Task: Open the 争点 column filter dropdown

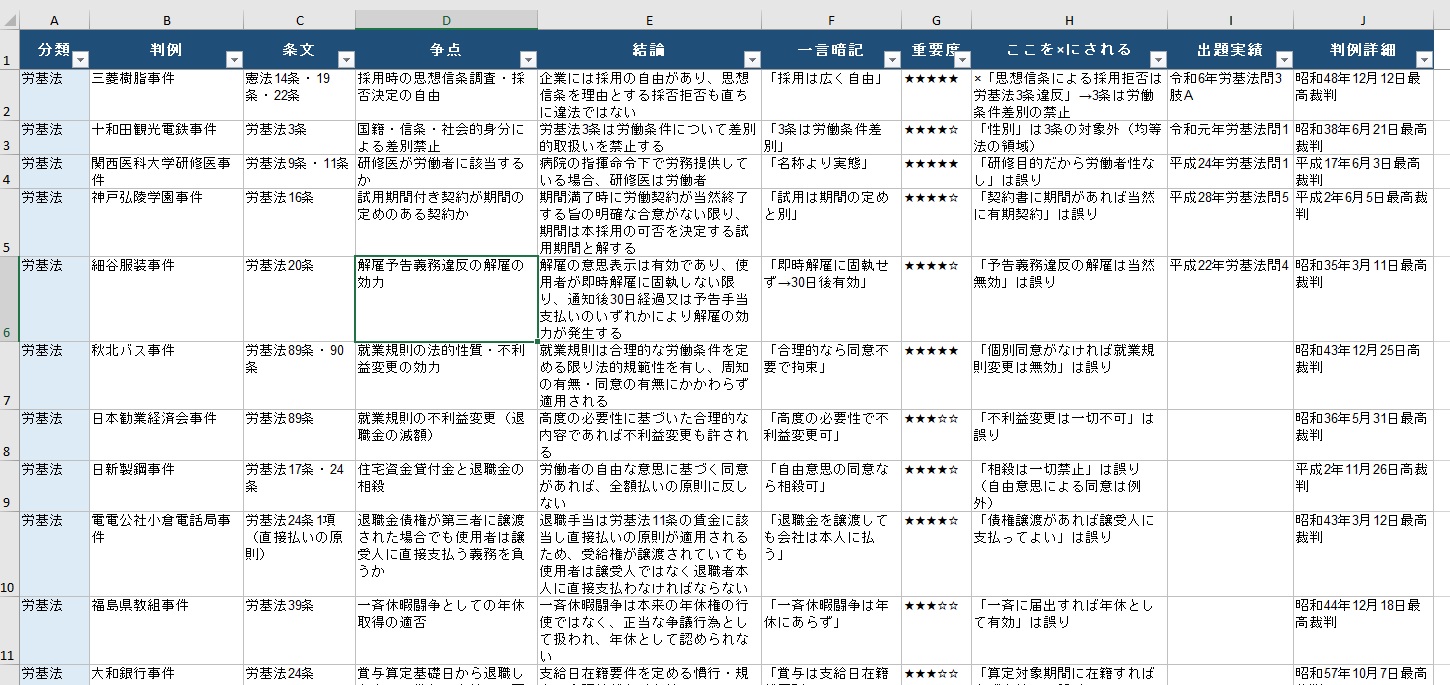Action: 528,59
